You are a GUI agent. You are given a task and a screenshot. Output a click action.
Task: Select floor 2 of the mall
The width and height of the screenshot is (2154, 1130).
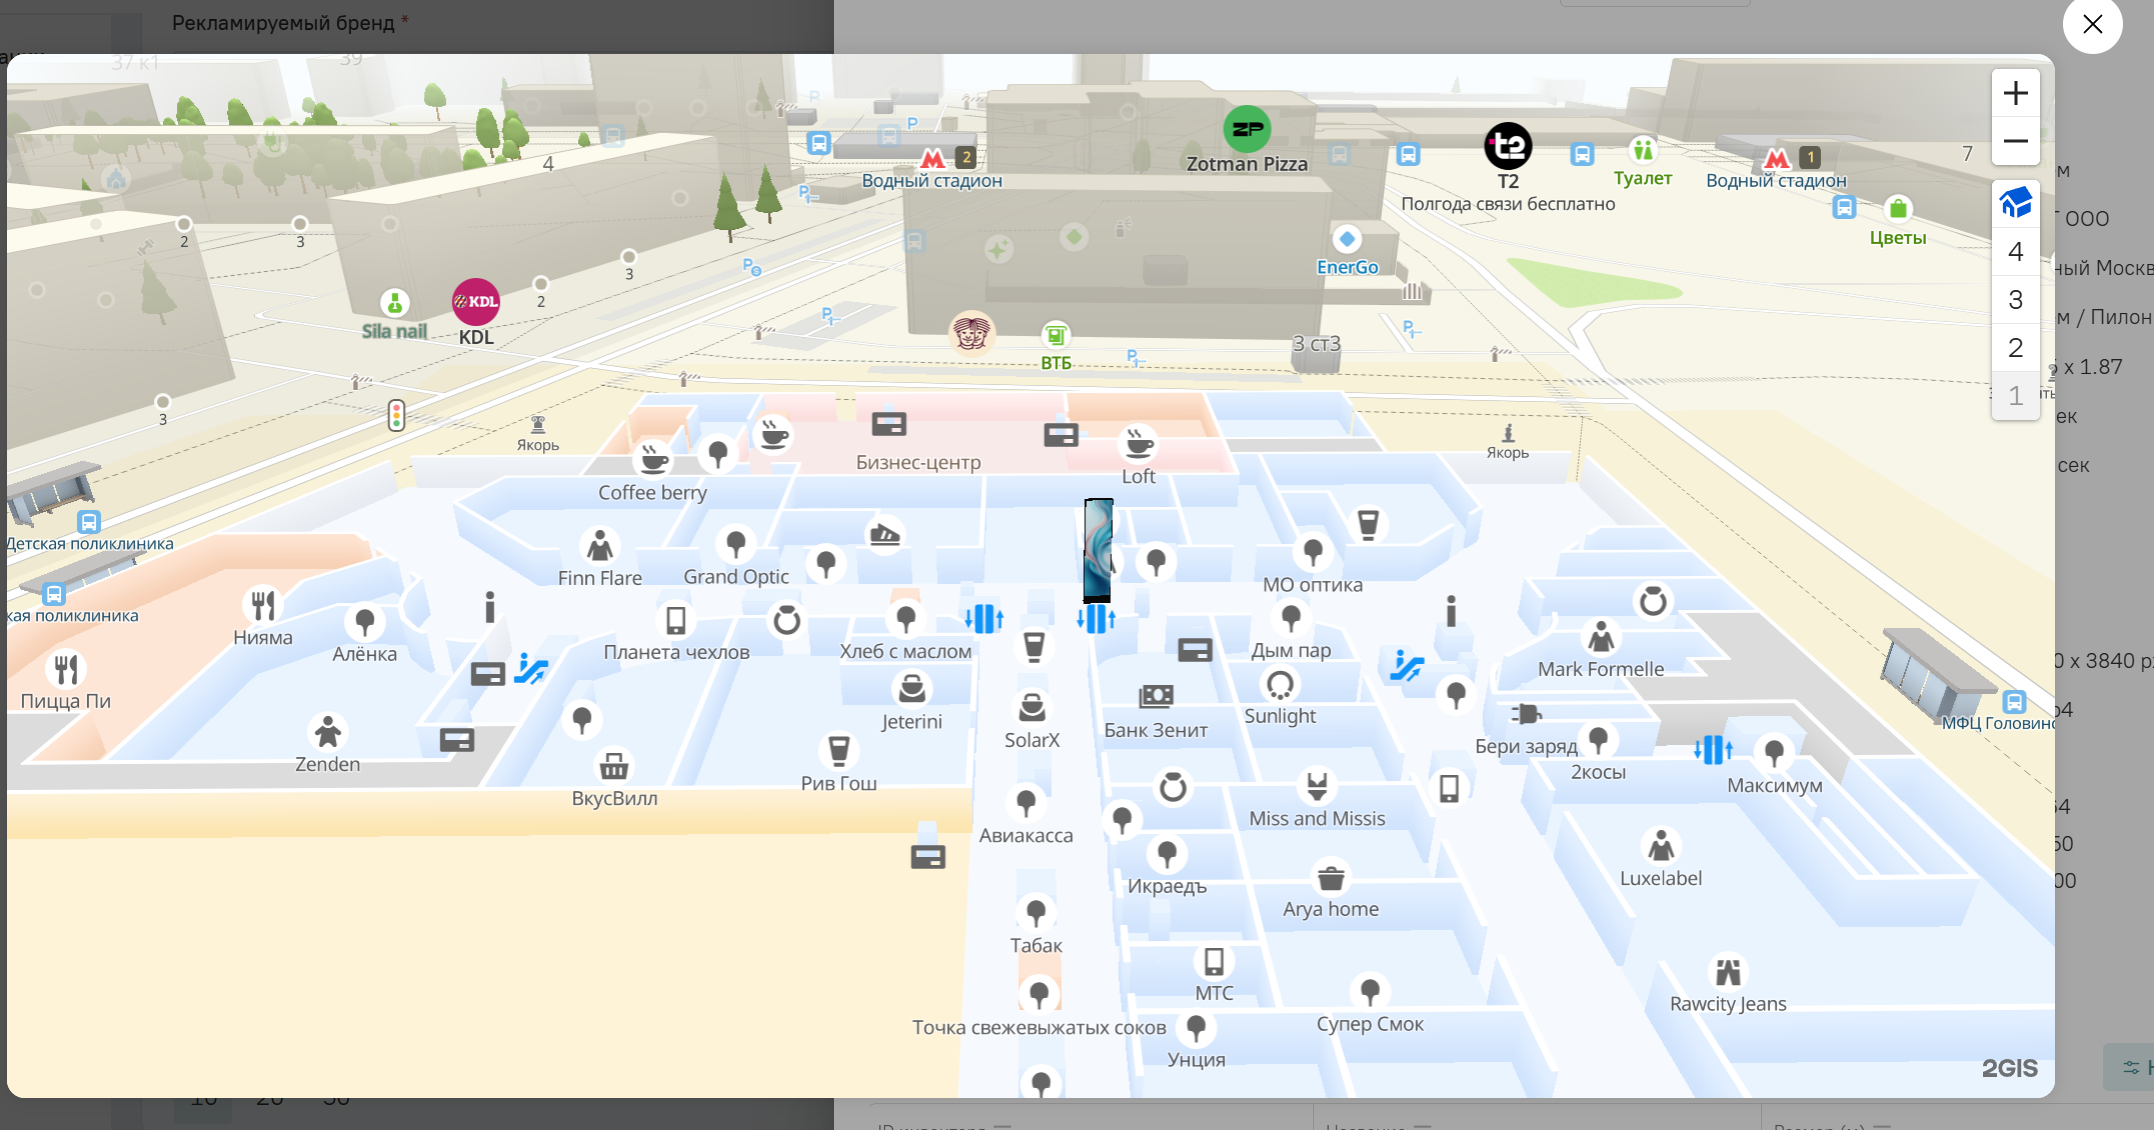[x=2015, y=348]
